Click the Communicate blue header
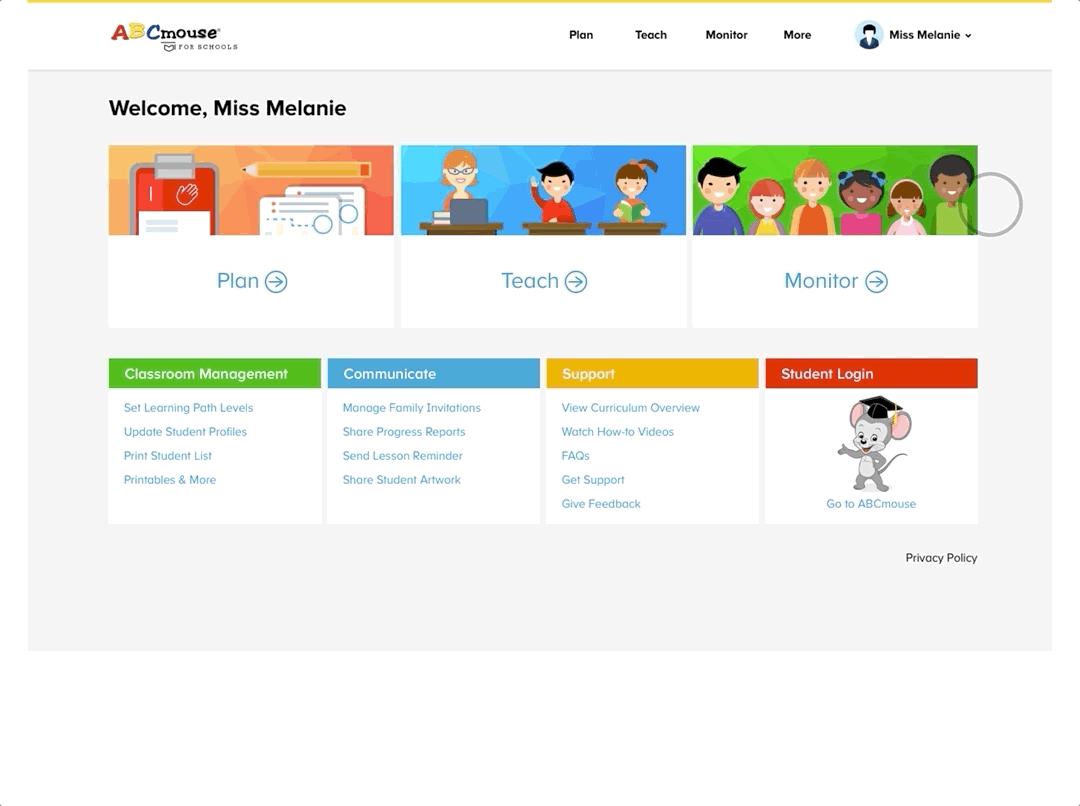Viewport: 1080px width, 806px height. (433, 373)
